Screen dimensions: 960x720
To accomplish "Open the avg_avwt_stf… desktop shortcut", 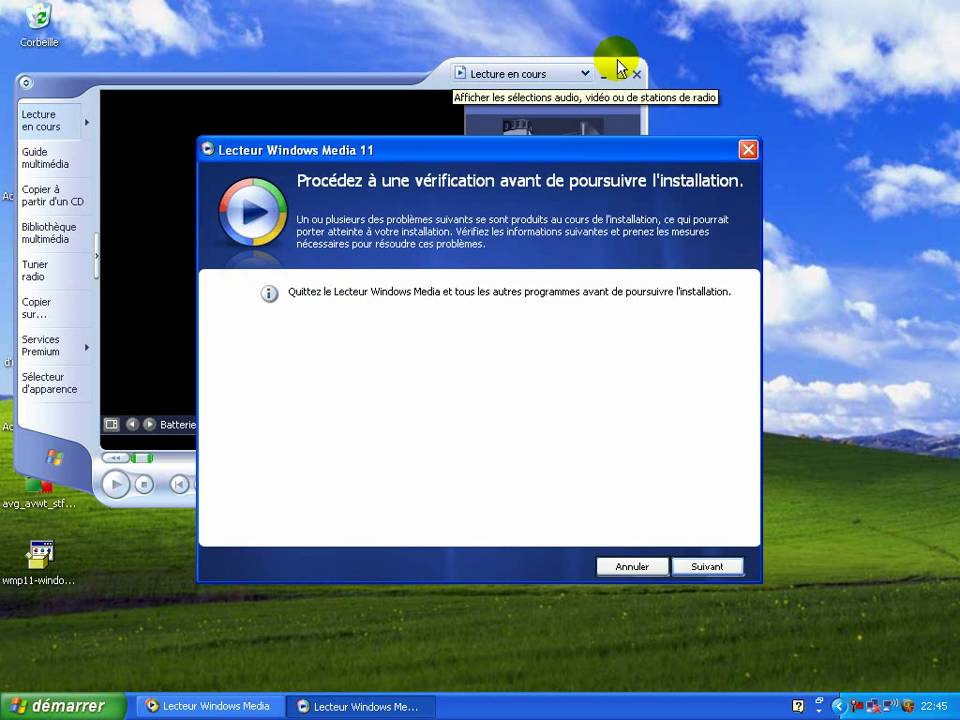I will 39,495.
